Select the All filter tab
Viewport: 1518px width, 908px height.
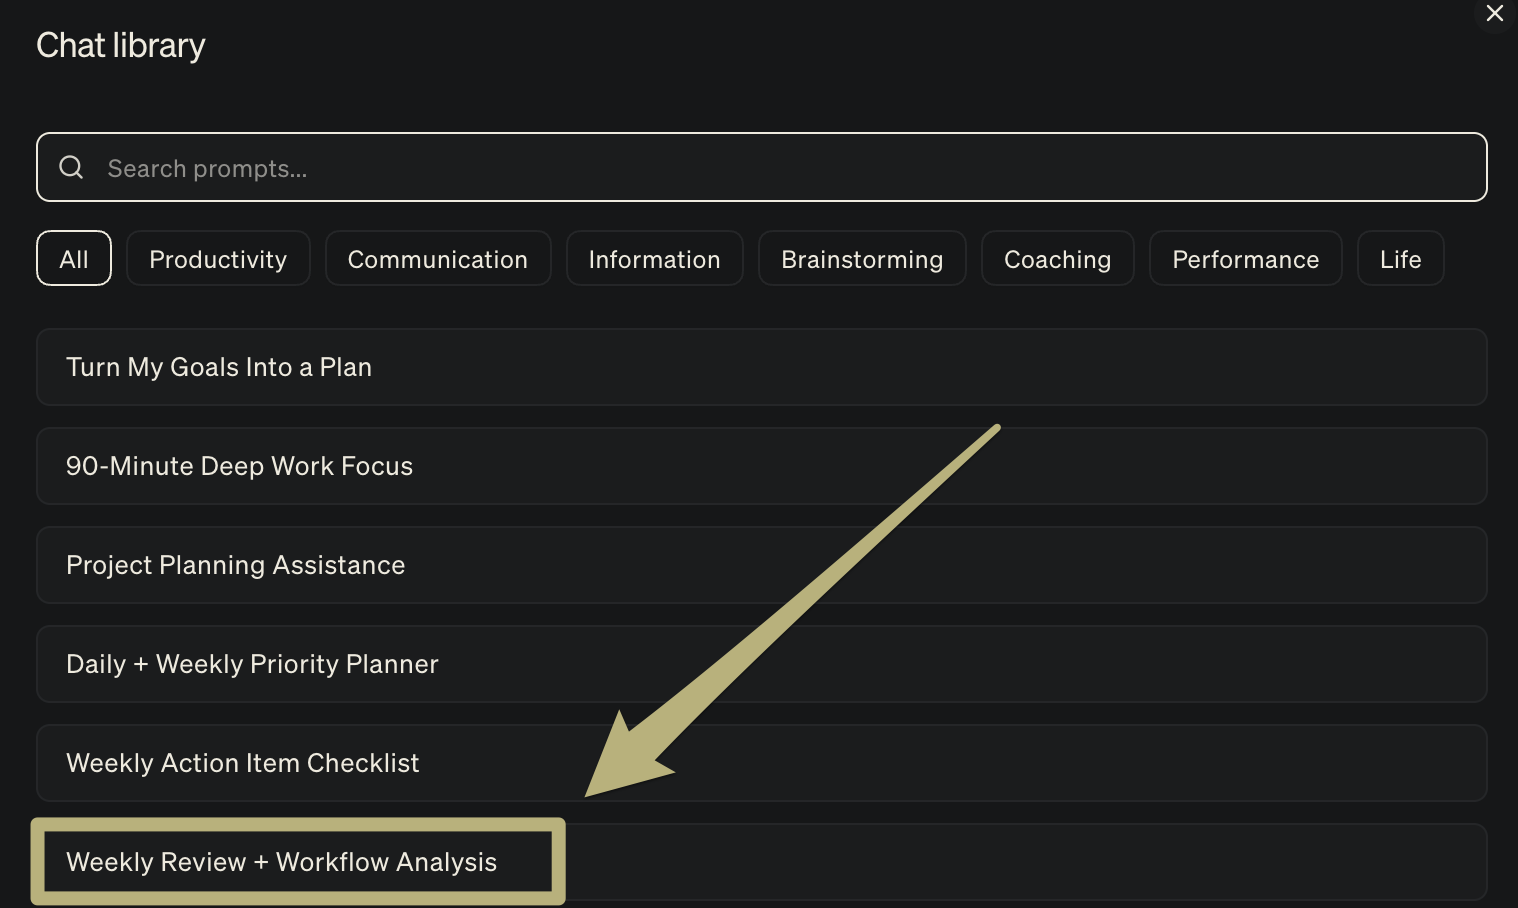74,259
